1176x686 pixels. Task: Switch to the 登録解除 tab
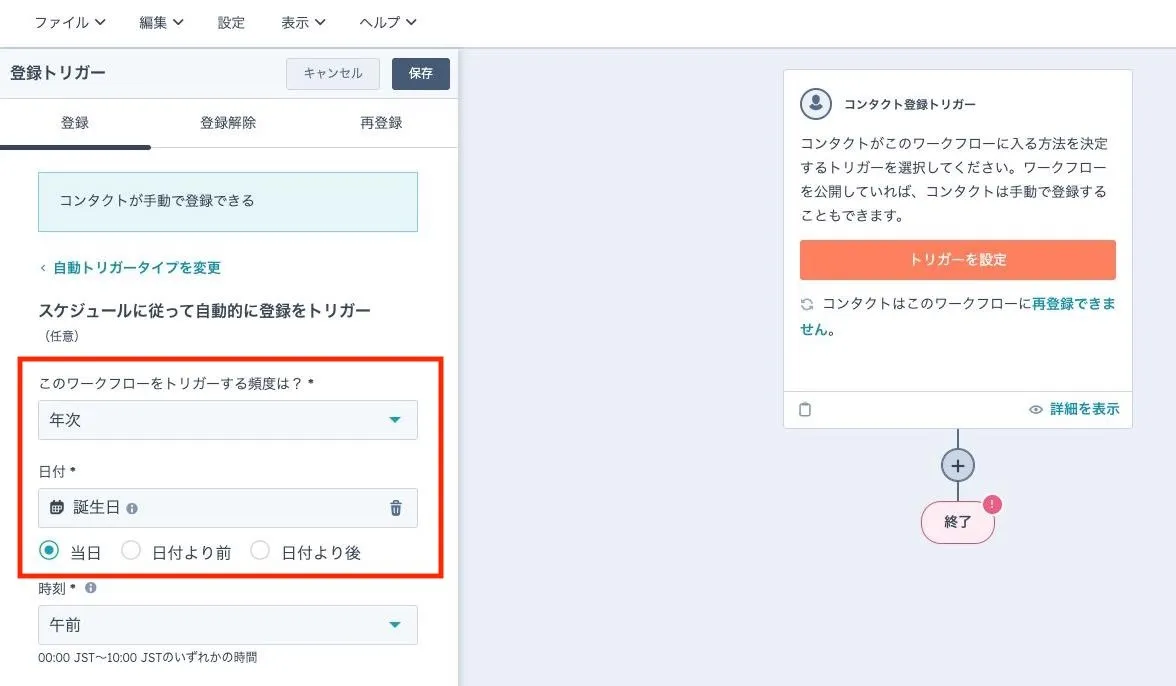(x=226, y=122)
